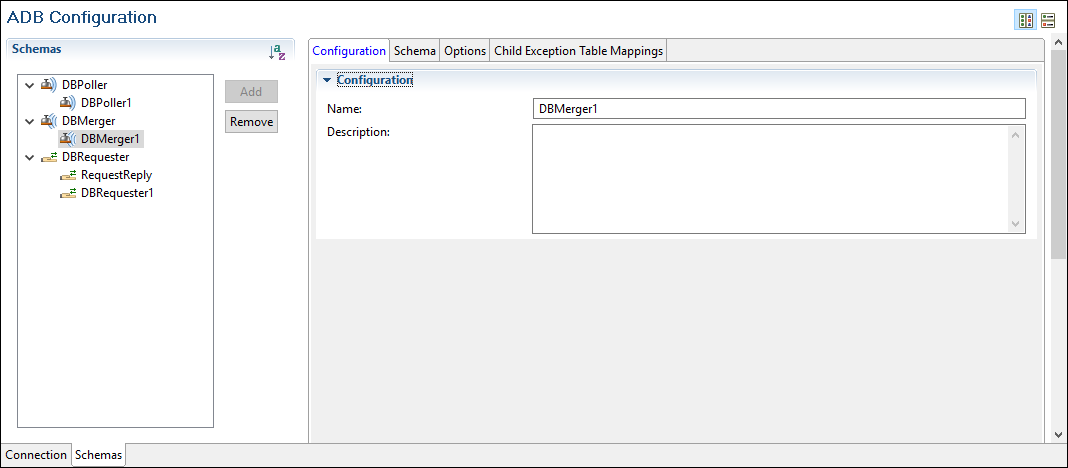The image size is (1068, 468).
Task: Click the DBPoller1 schema icon
Action: tap(68, 103)
